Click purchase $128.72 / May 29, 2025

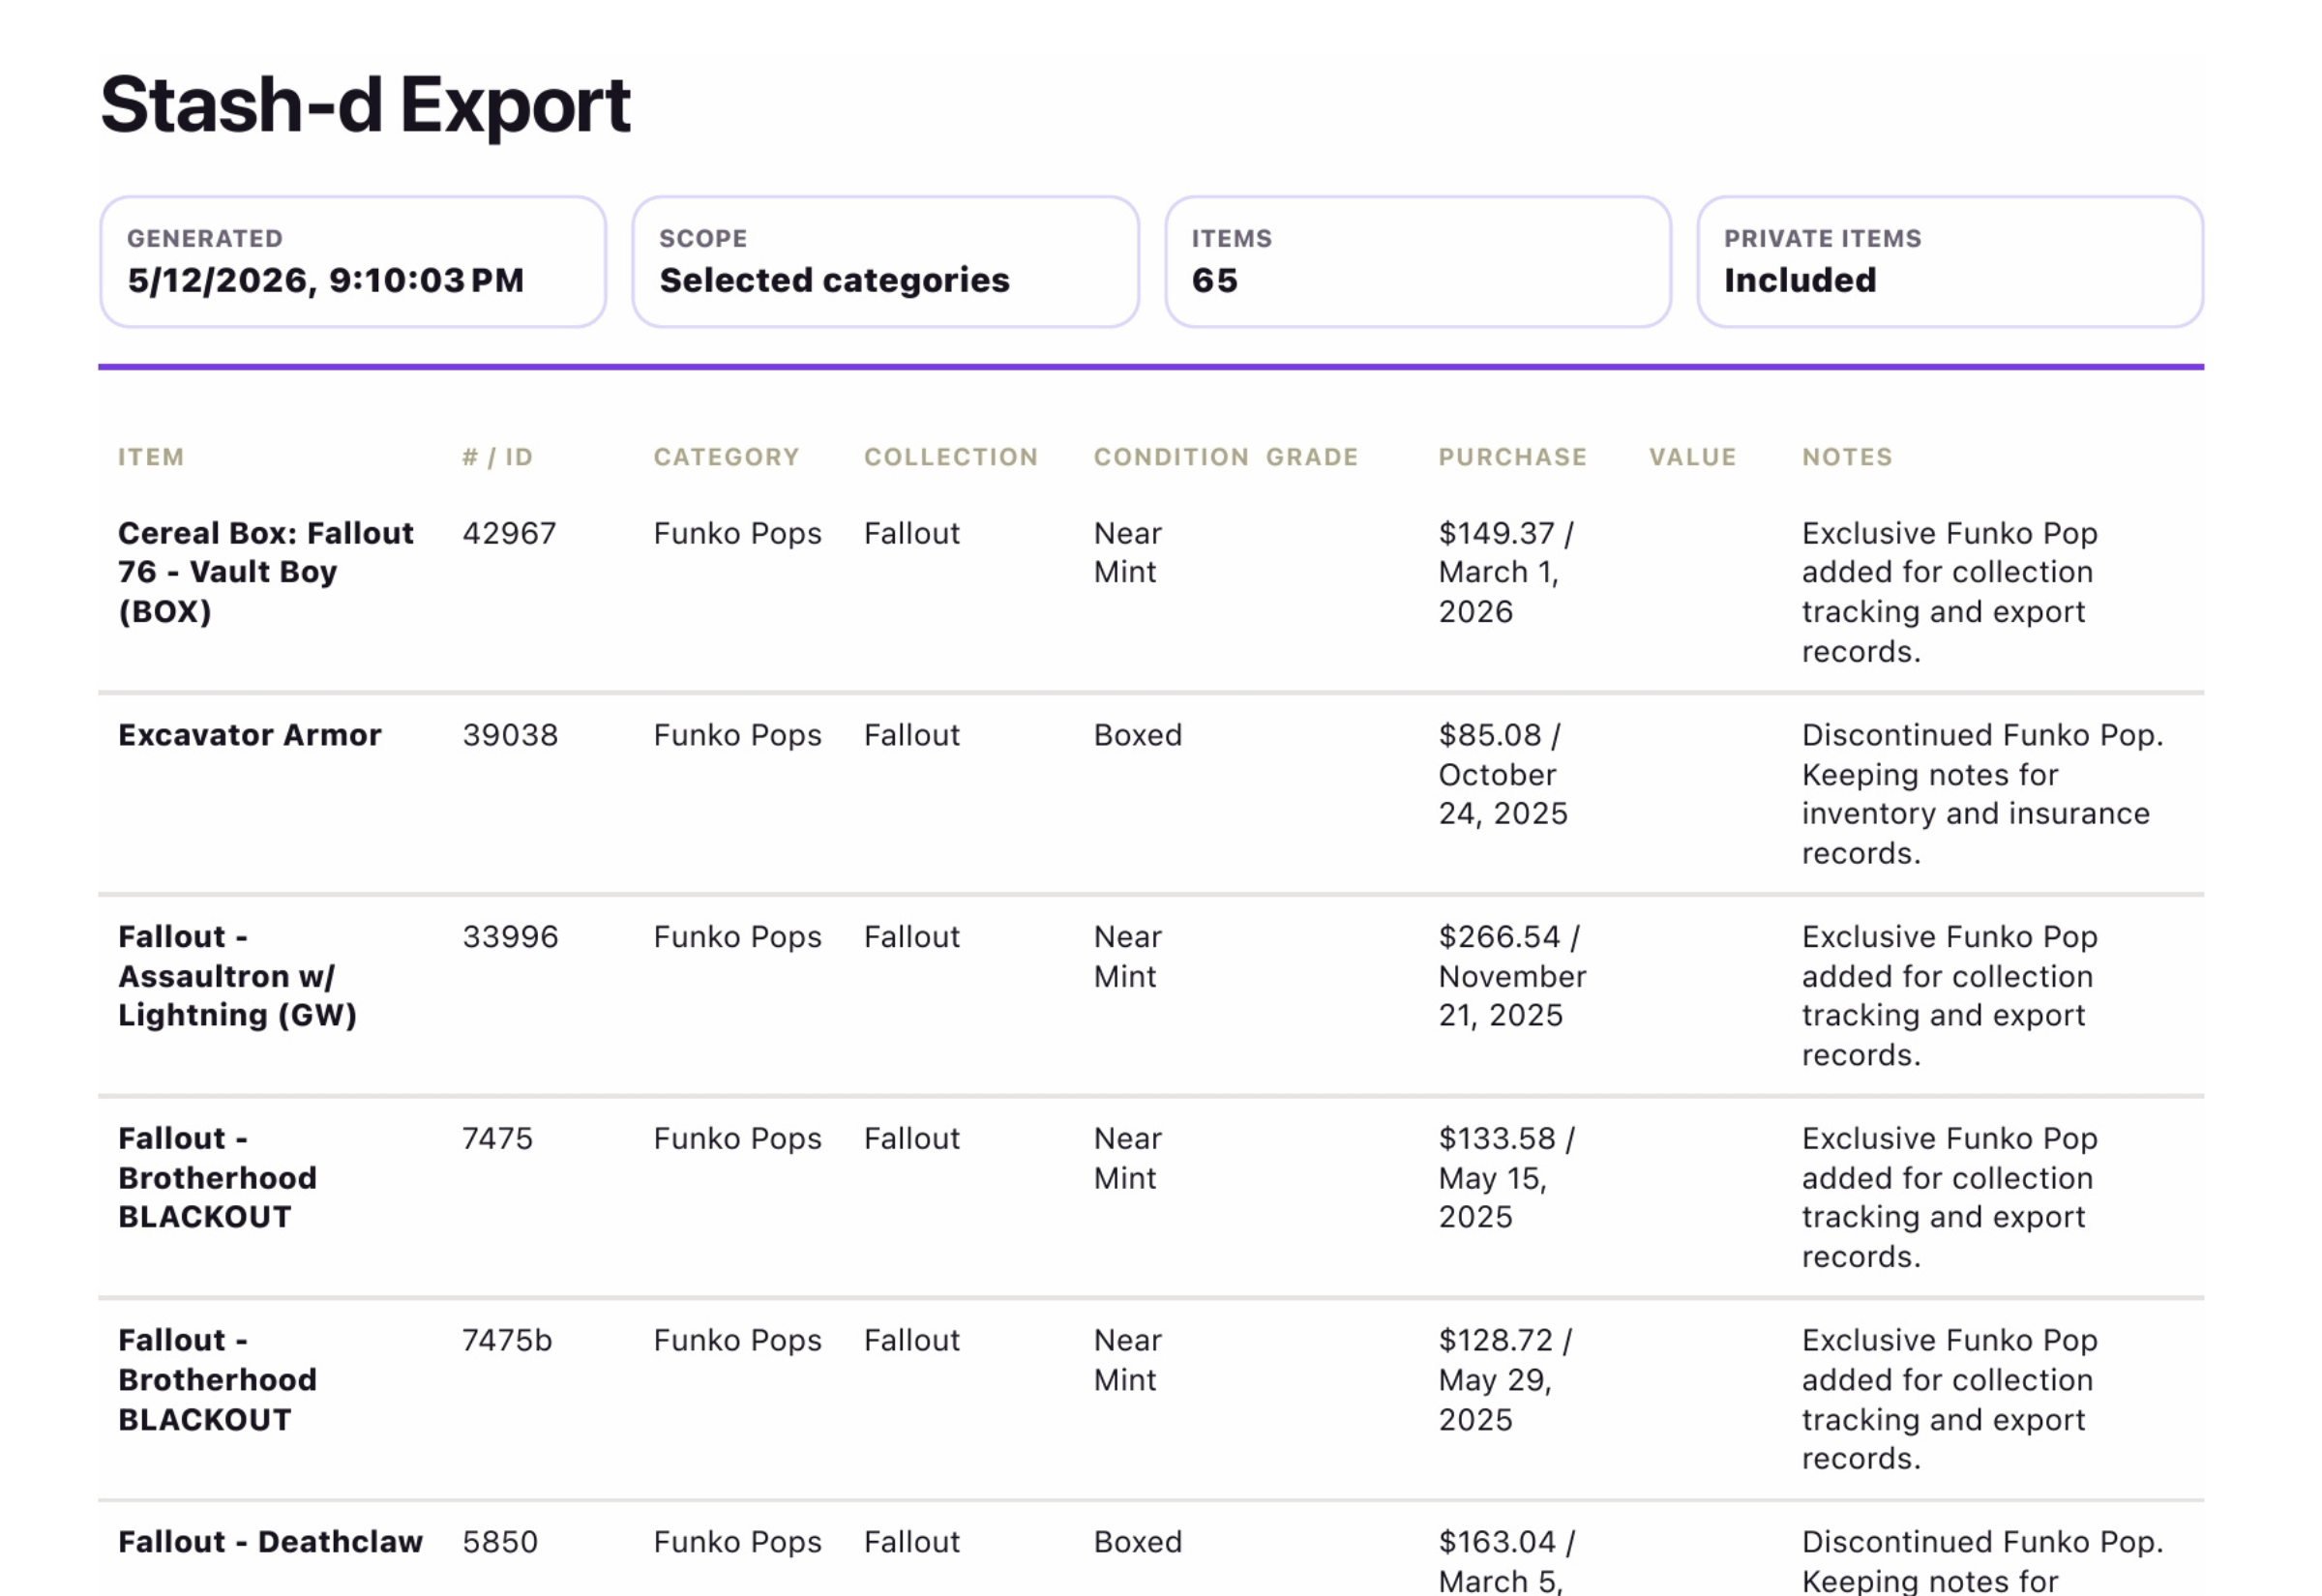pyautogui.click(x=1505, y=1380)
